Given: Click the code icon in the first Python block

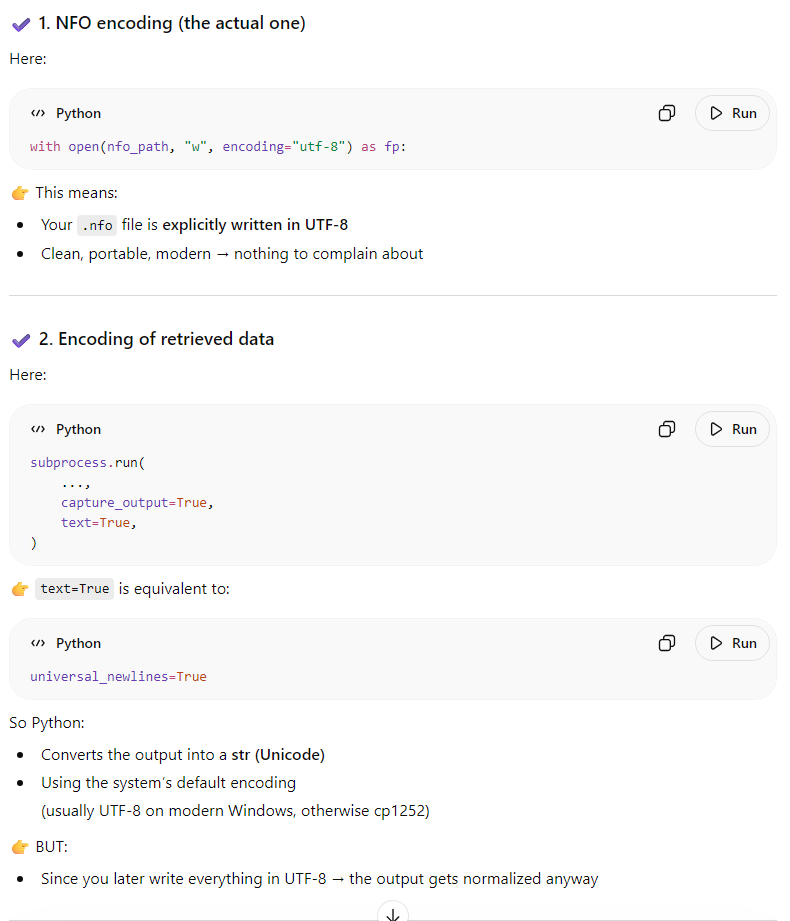Looking at the screenshot, I should [x=38, y=113].
